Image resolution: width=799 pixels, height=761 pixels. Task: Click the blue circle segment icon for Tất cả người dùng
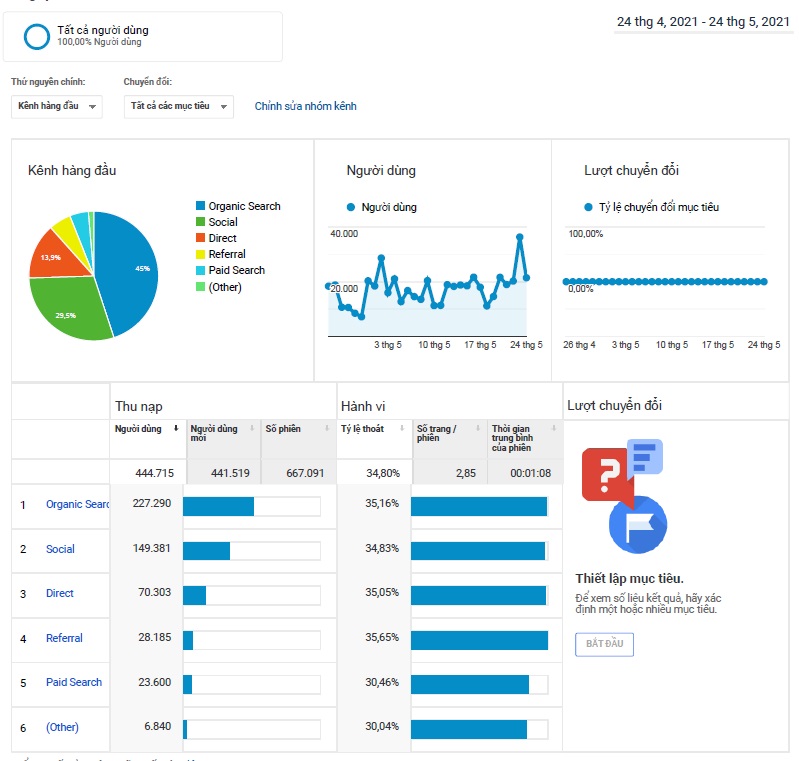pos(37,37)
